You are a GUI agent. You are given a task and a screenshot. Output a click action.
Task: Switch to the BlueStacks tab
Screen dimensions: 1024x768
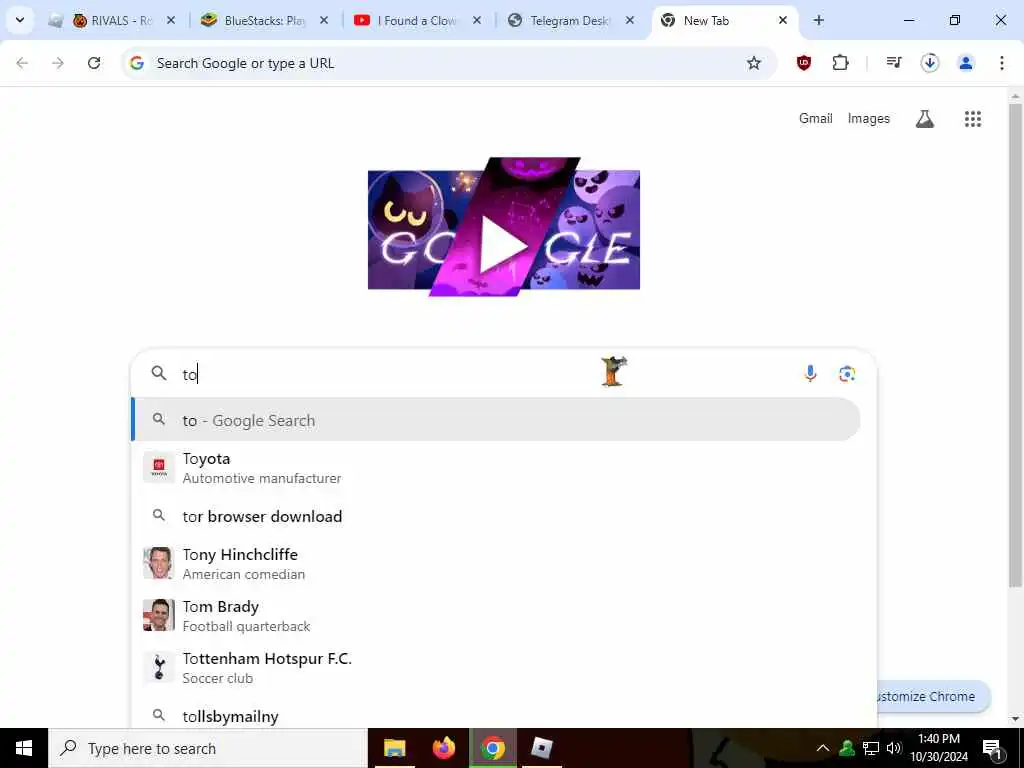pyautogui.click(x=264, y=21)
